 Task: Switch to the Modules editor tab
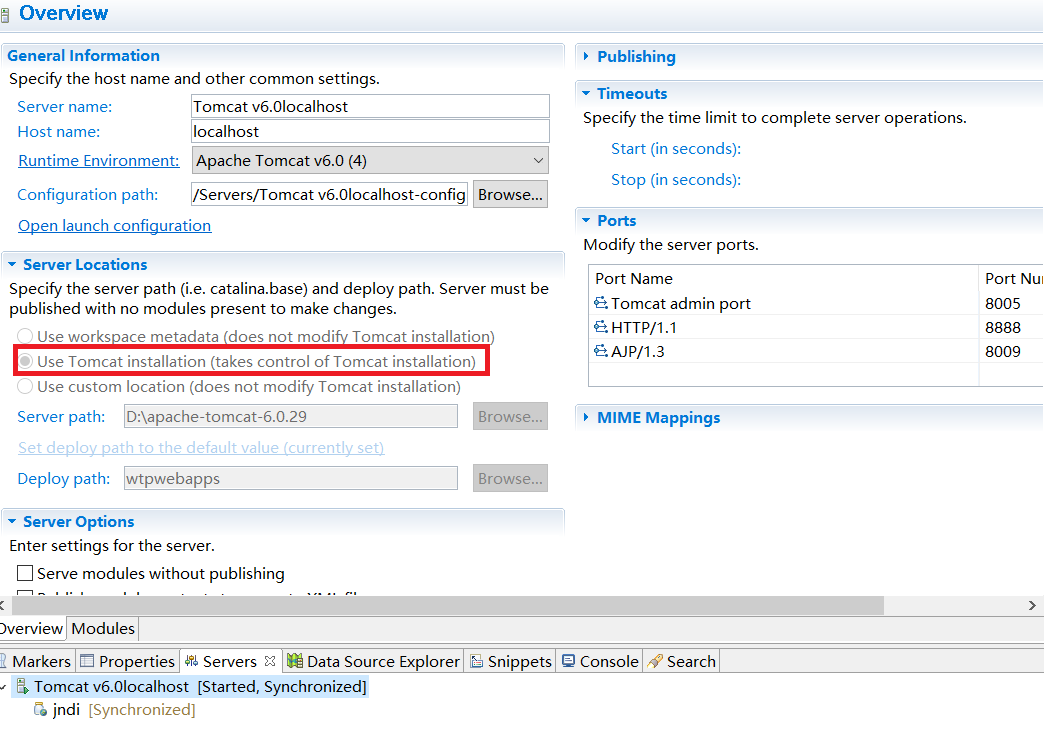click(103, 628)
